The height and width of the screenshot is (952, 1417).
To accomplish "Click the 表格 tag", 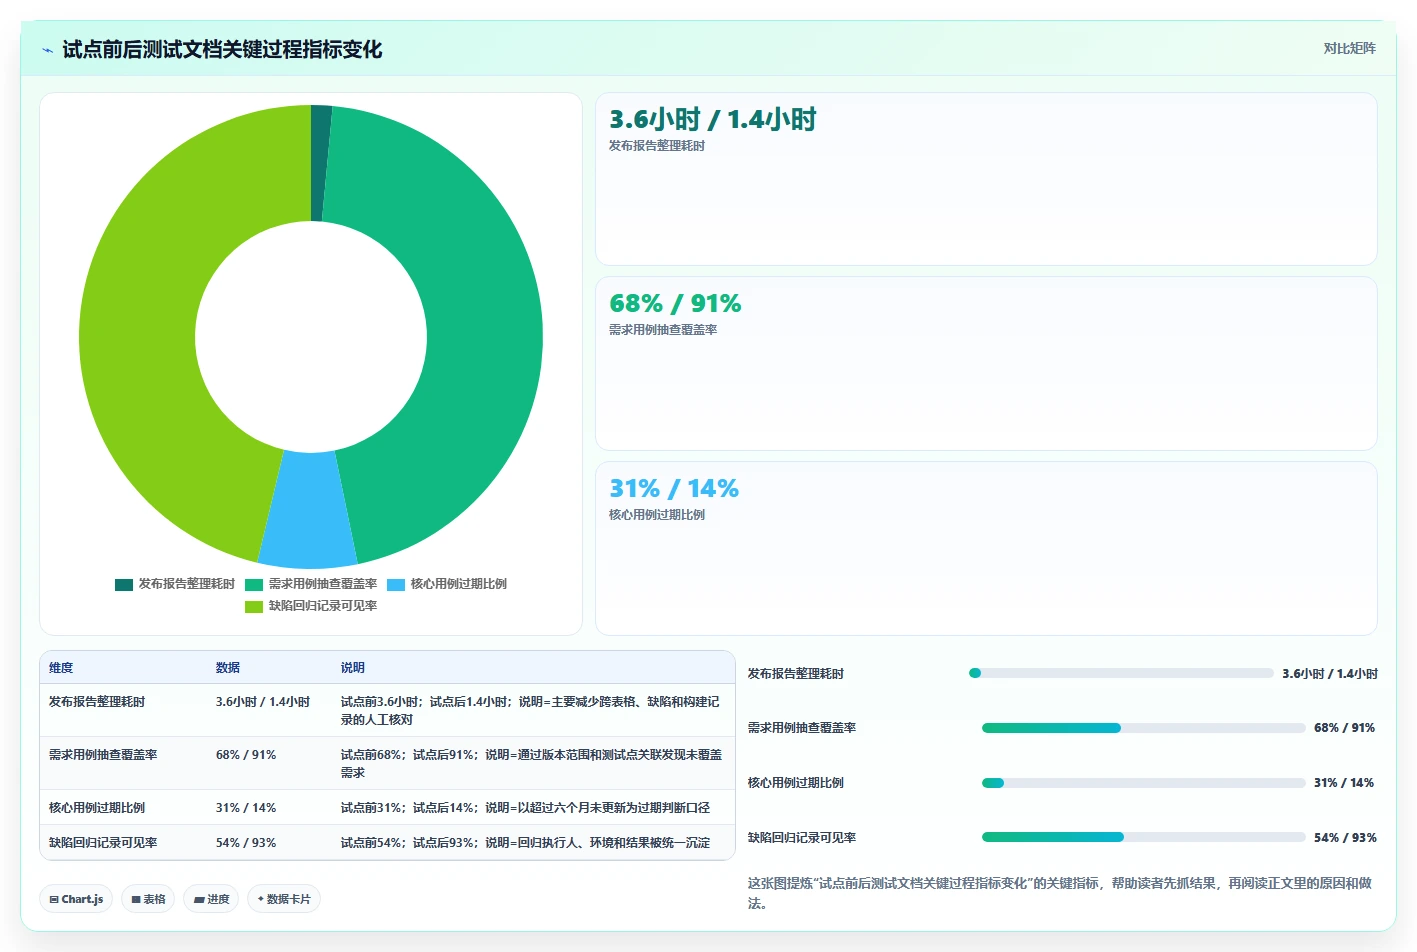I will [148, 899].
